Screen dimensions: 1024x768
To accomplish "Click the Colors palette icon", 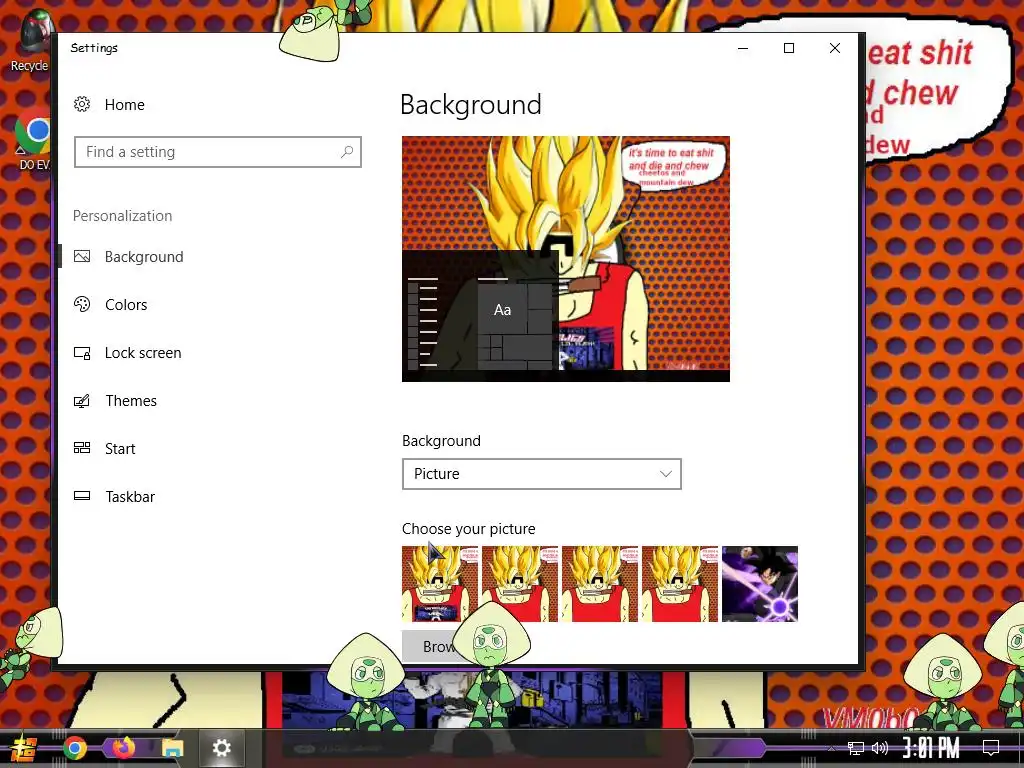I will 82,304.
